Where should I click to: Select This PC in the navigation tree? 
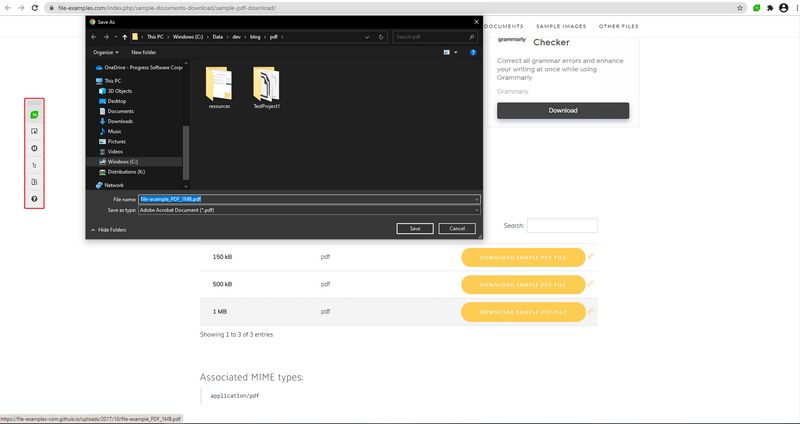coord(108,81)
